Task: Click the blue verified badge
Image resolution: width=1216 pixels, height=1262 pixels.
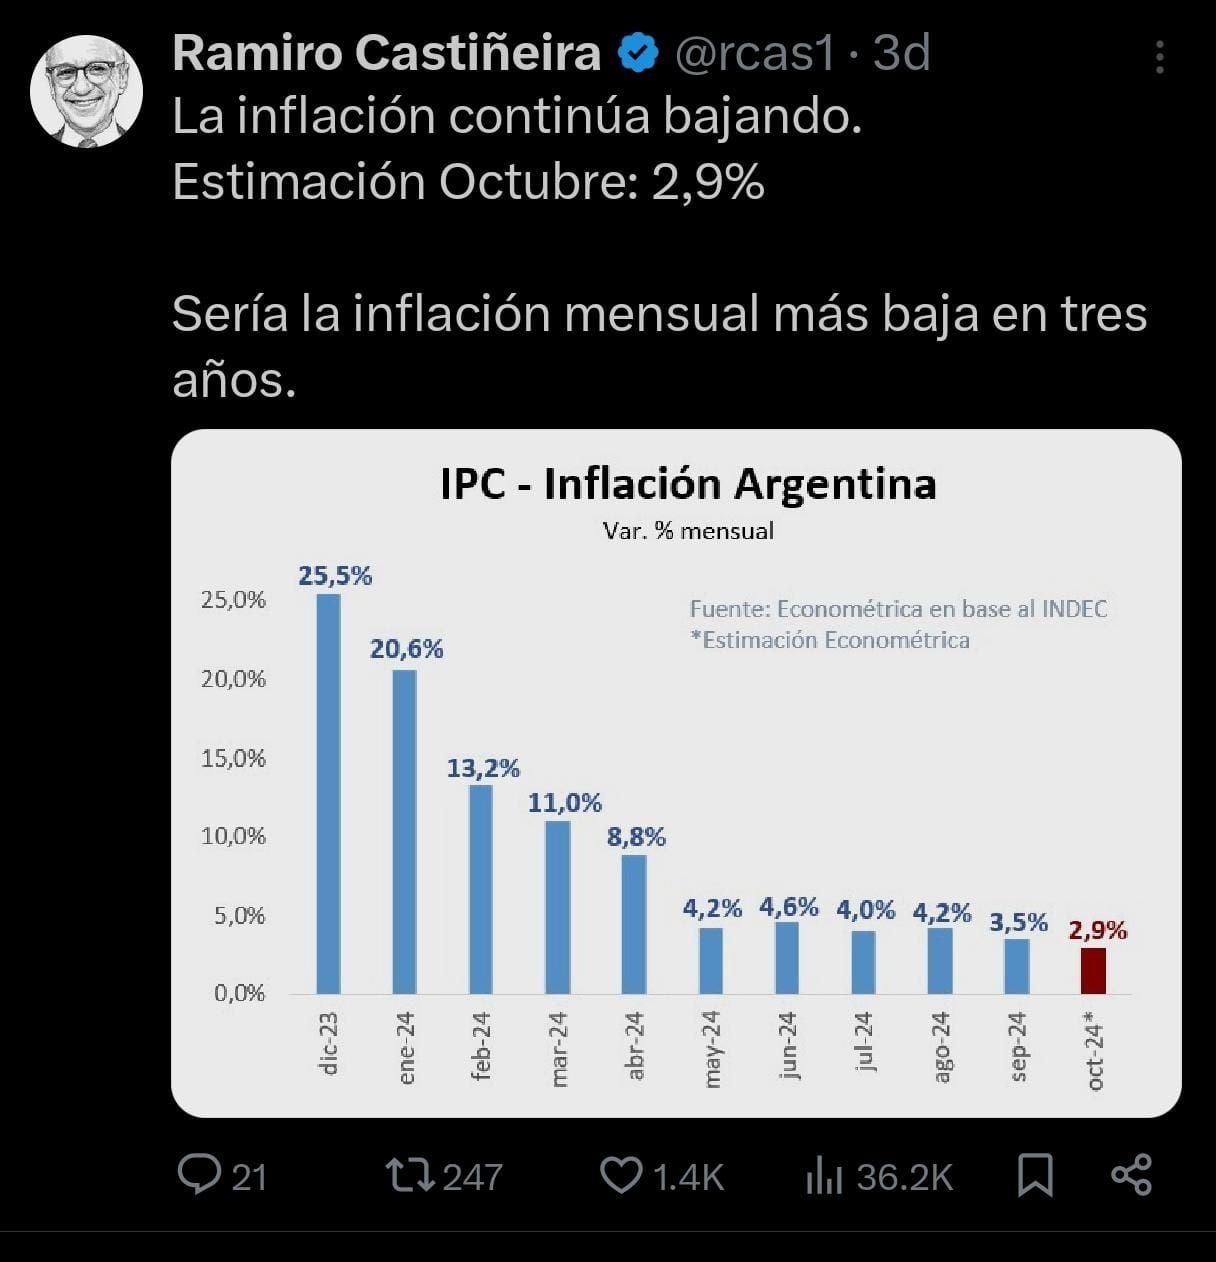Action: tap(638, 54)
